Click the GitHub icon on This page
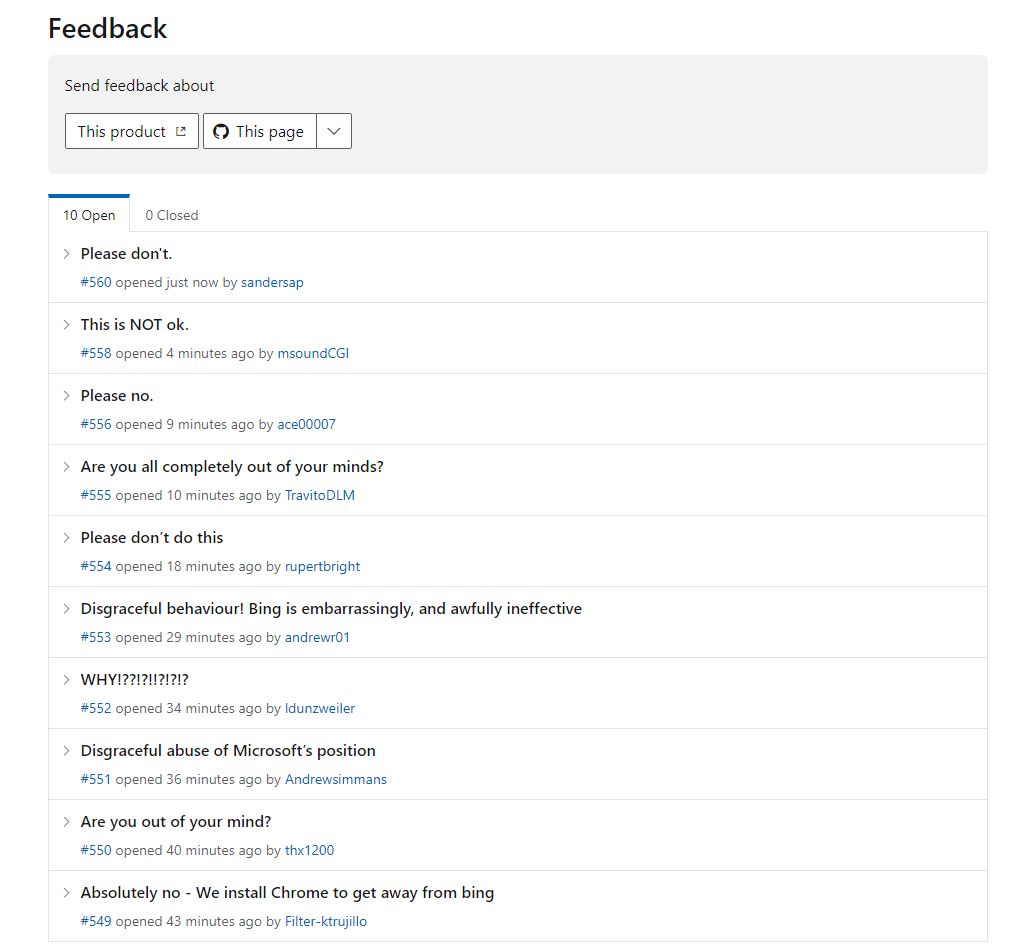The height and width of the screenshot is (947, 1031). 221,131
